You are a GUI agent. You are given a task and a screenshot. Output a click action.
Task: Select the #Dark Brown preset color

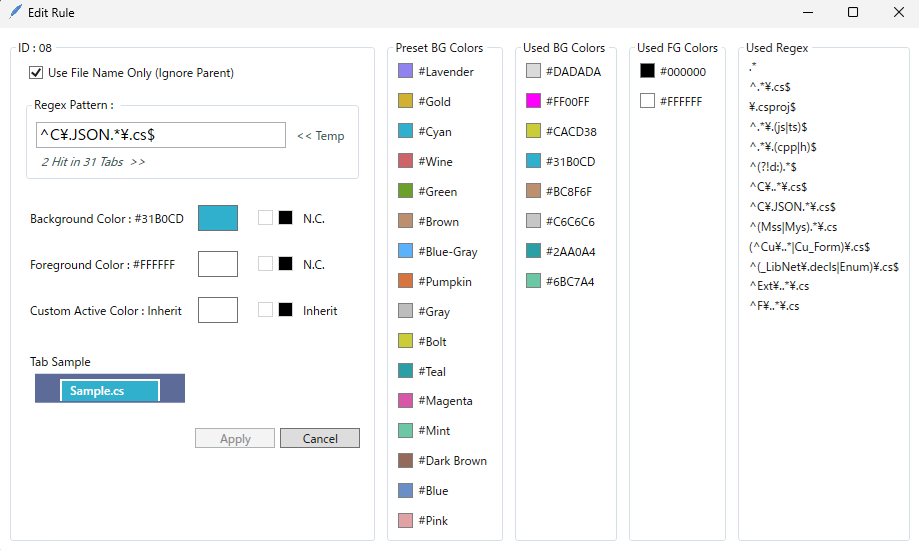pos(443,461)
